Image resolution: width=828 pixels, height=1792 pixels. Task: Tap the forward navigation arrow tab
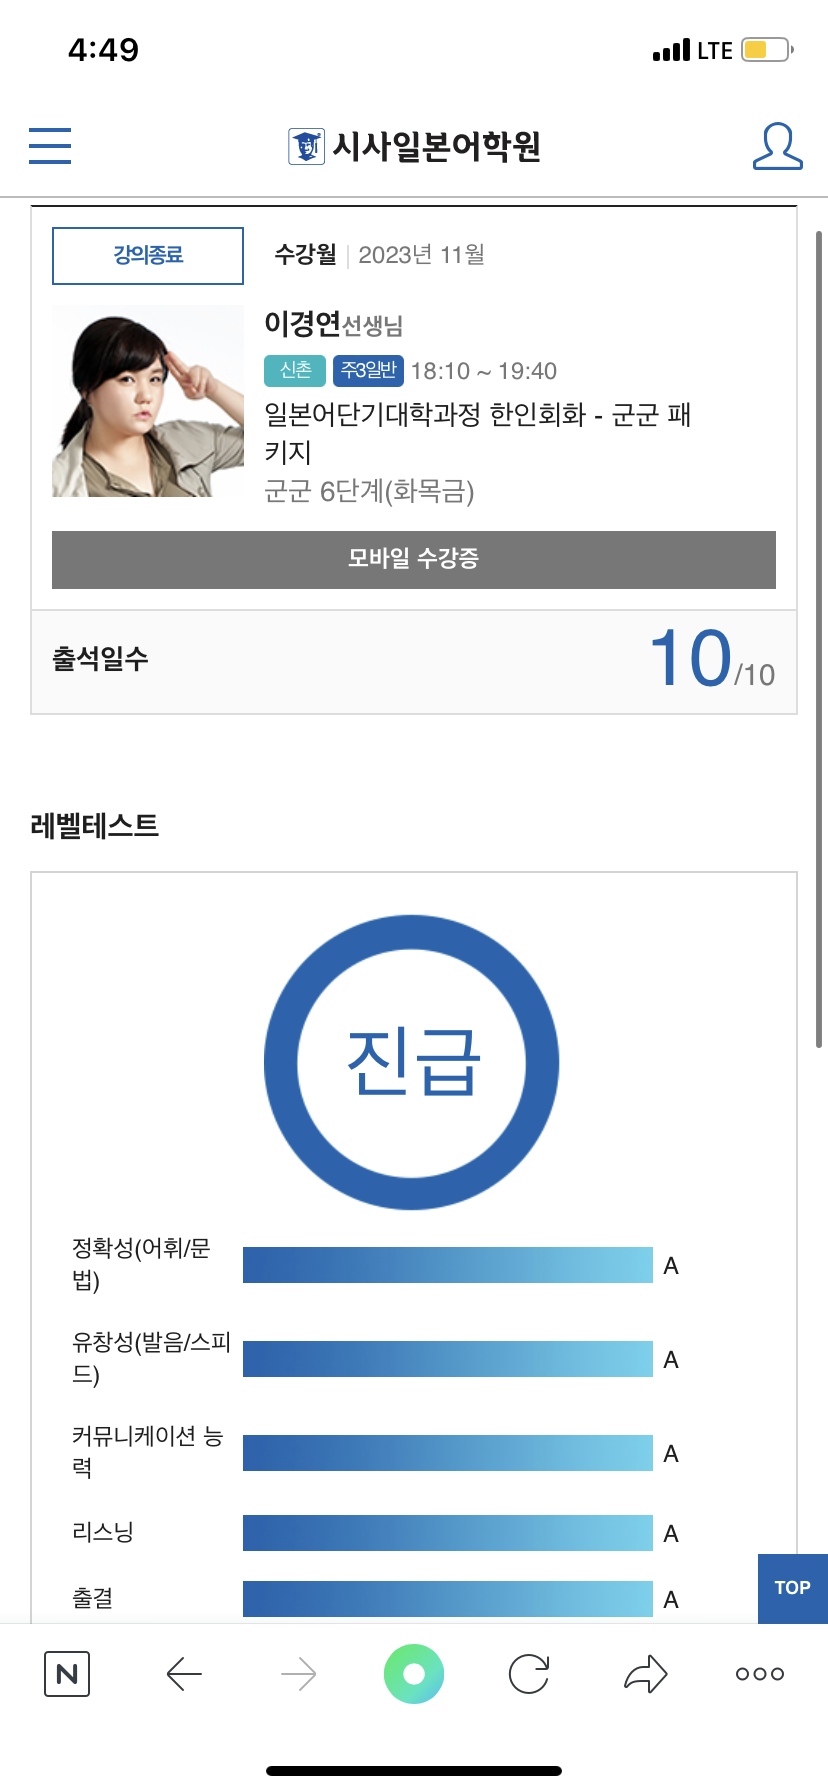(299, 1673)
